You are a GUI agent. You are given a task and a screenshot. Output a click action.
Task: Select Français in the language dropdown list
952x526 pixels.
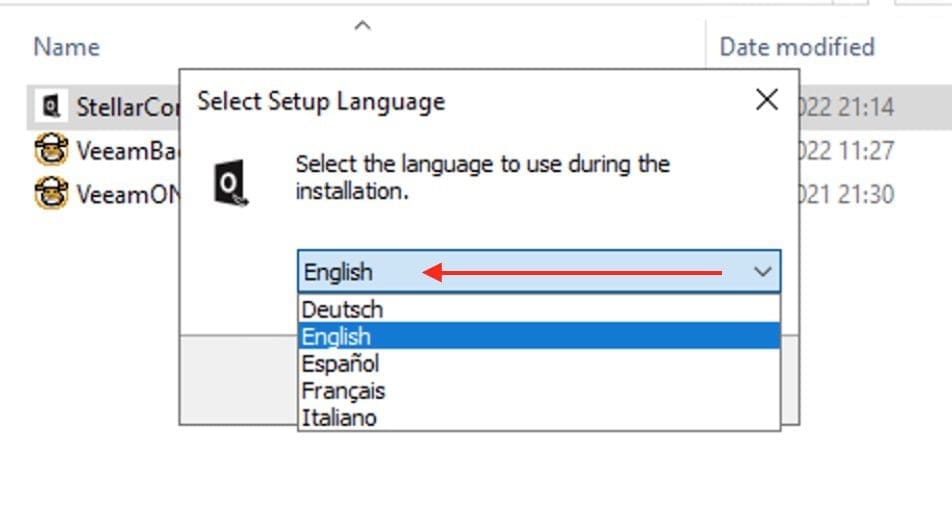coord(343,391)
